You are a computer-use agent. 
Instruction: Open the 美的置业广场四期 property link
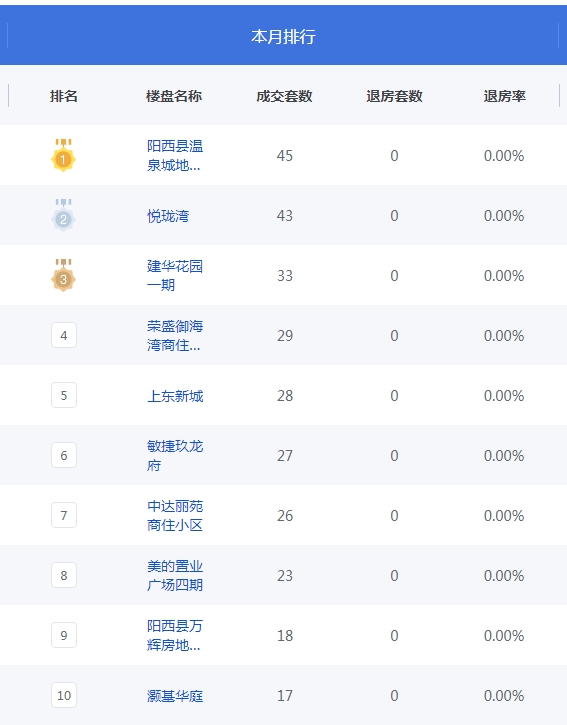[x=175, y=576]
